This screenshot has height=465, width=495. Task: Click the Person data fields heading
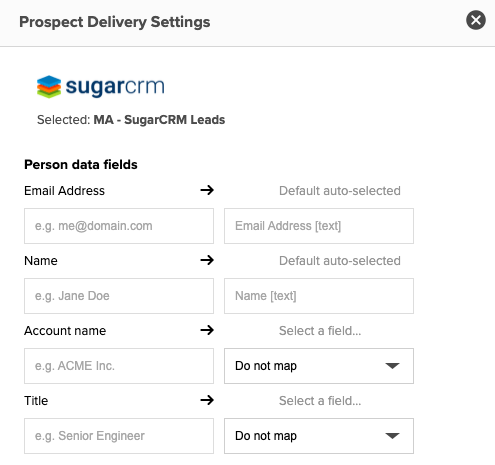click(81, 165)
